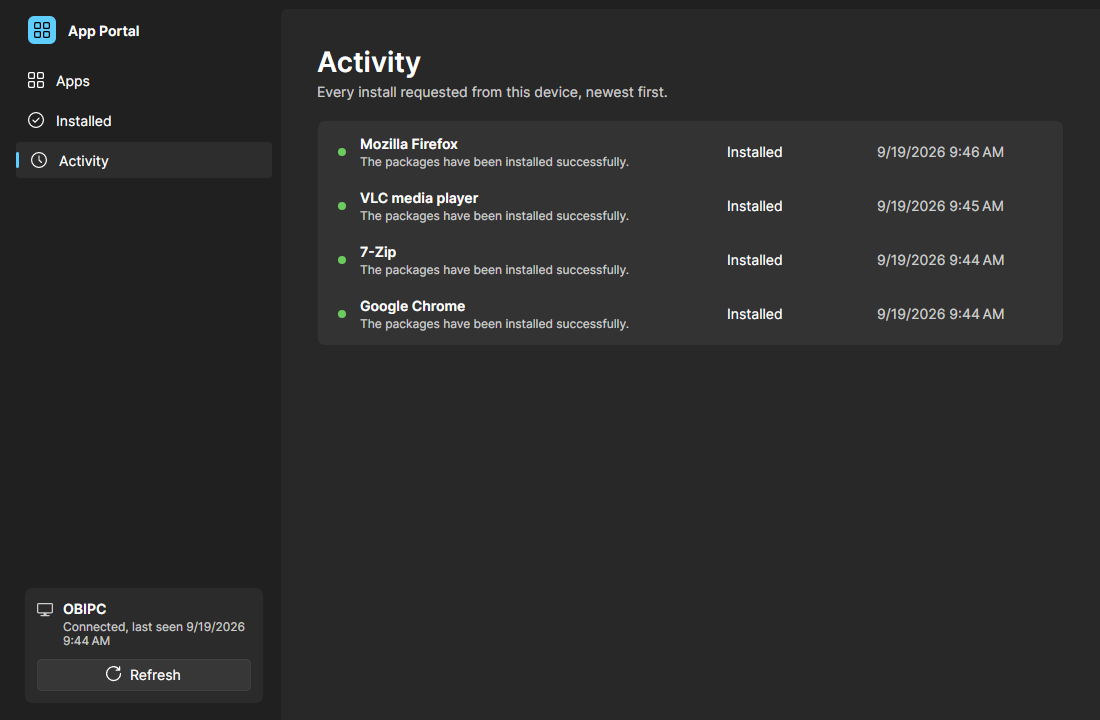Select the Google Chrome entry name

pos(412,306)
